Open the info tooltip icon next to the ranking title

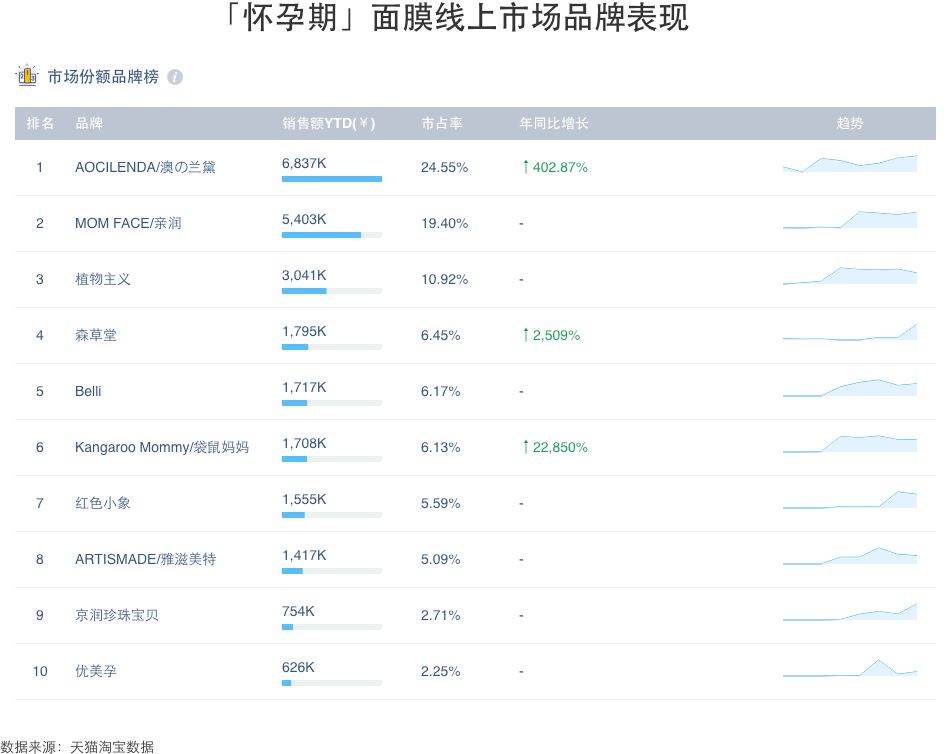click(x=175, y=76)
